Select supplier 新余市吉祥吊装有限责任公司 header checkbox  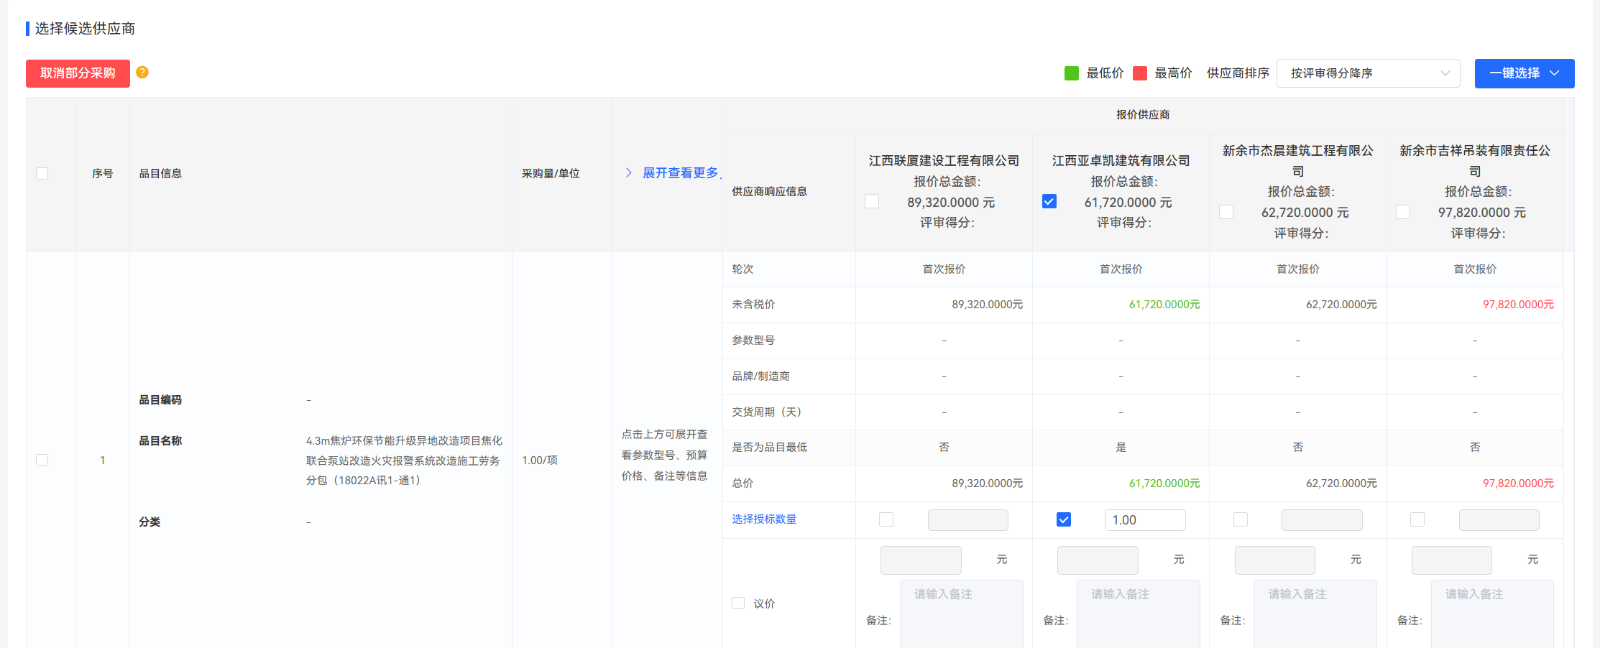click(x=1403, y=212)
